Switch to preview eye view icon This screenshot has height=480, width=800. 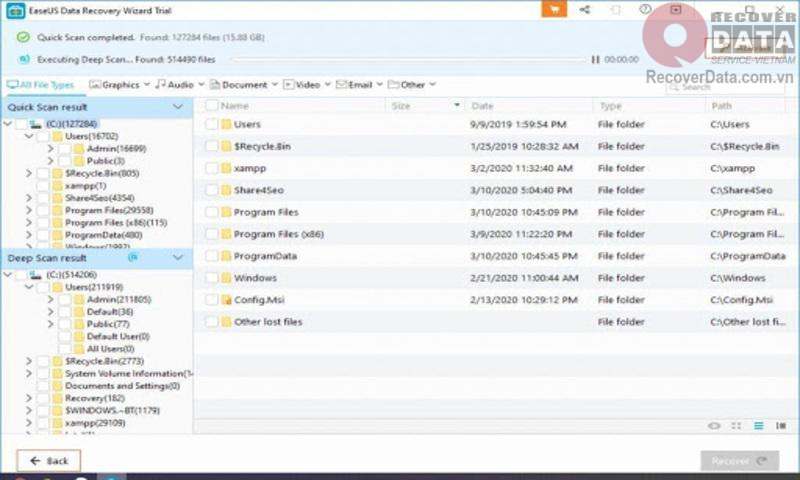(x=714, y=426)
